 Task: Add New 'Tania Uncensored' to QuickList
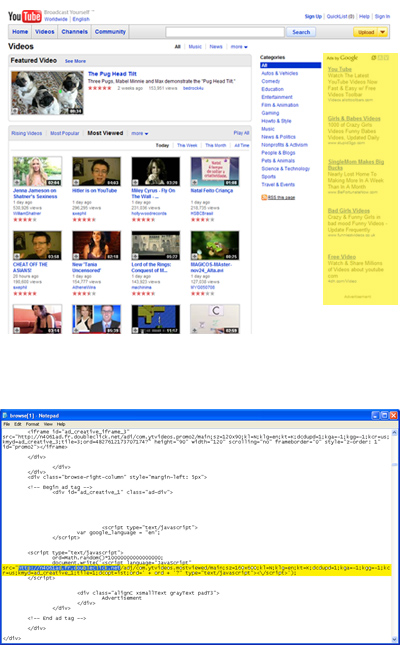pyautogui.click(x=76, y=256)
